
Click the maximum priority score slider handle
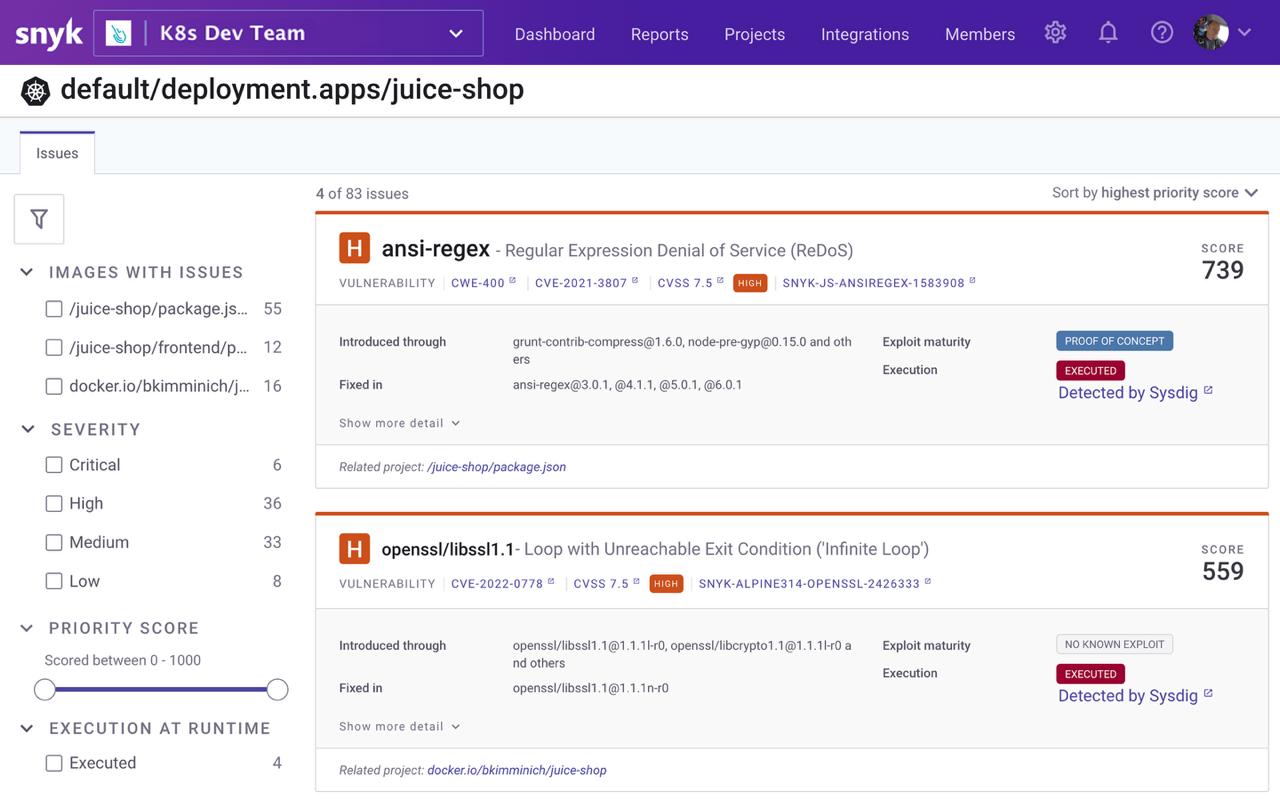pyautogui.click(x=278, y=689)
